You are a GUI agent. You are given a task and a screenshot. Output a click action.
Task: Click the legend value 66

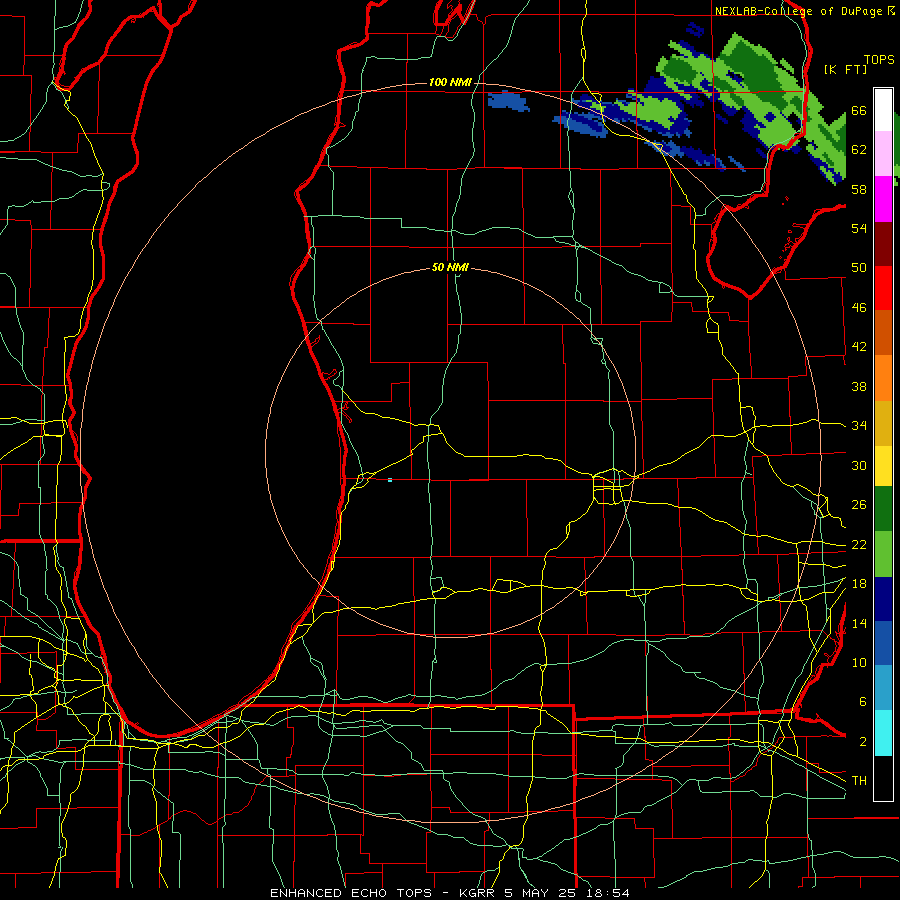point(859,111)
